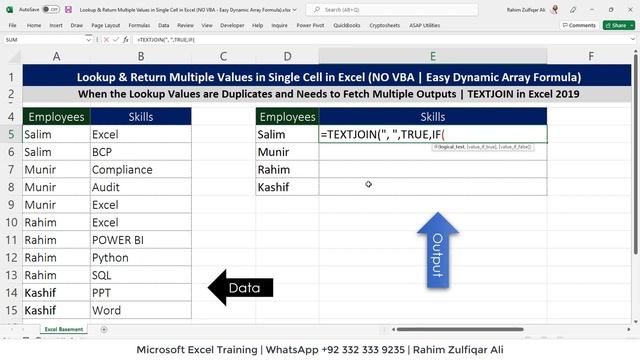Screen dimensions: 640x360
Task: Open the Cryptosheets ribbon tab
Action: pyautogui.click(x=384, y=25)
